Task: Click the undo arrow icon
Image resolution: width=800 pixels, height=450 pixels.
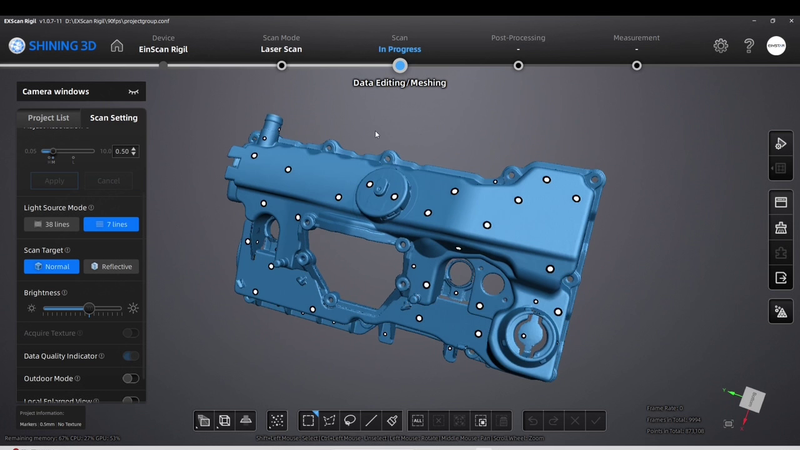Action: (533, 421)
